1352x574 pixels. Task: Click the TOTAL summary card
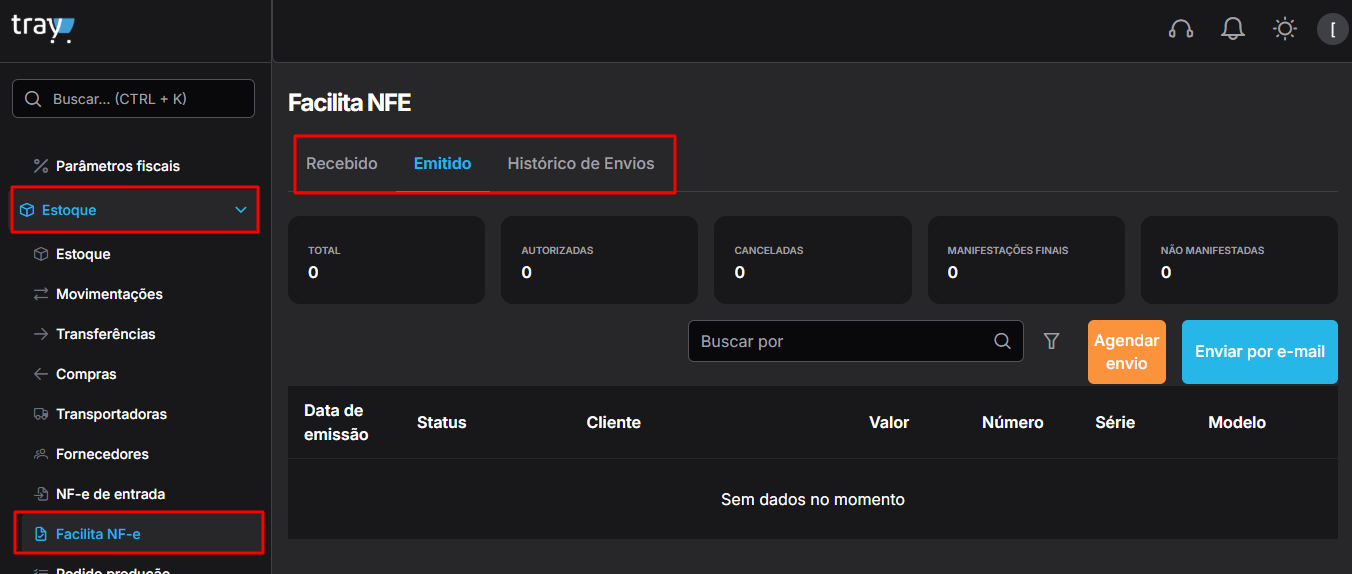pyautogui.click(x=386, y=260)
